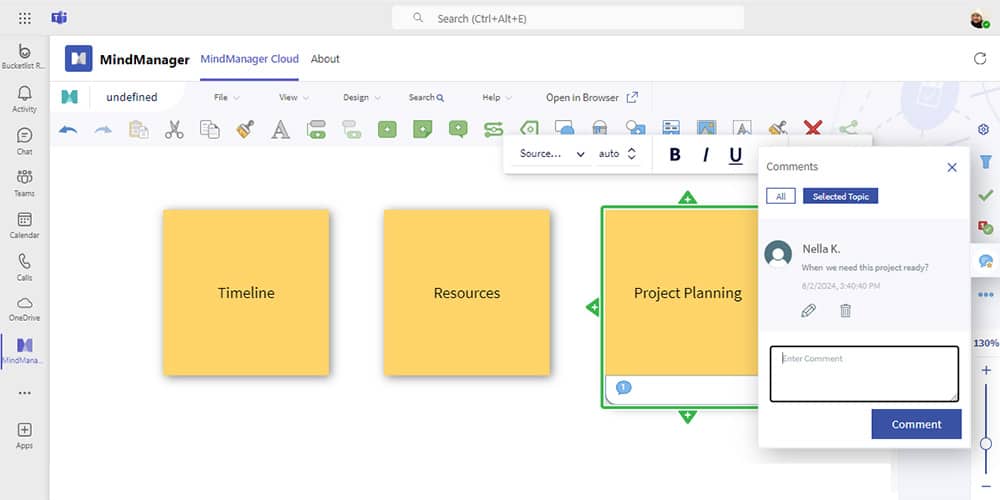
Task: Click the zoom slider handle
Action: pos(986,443)
